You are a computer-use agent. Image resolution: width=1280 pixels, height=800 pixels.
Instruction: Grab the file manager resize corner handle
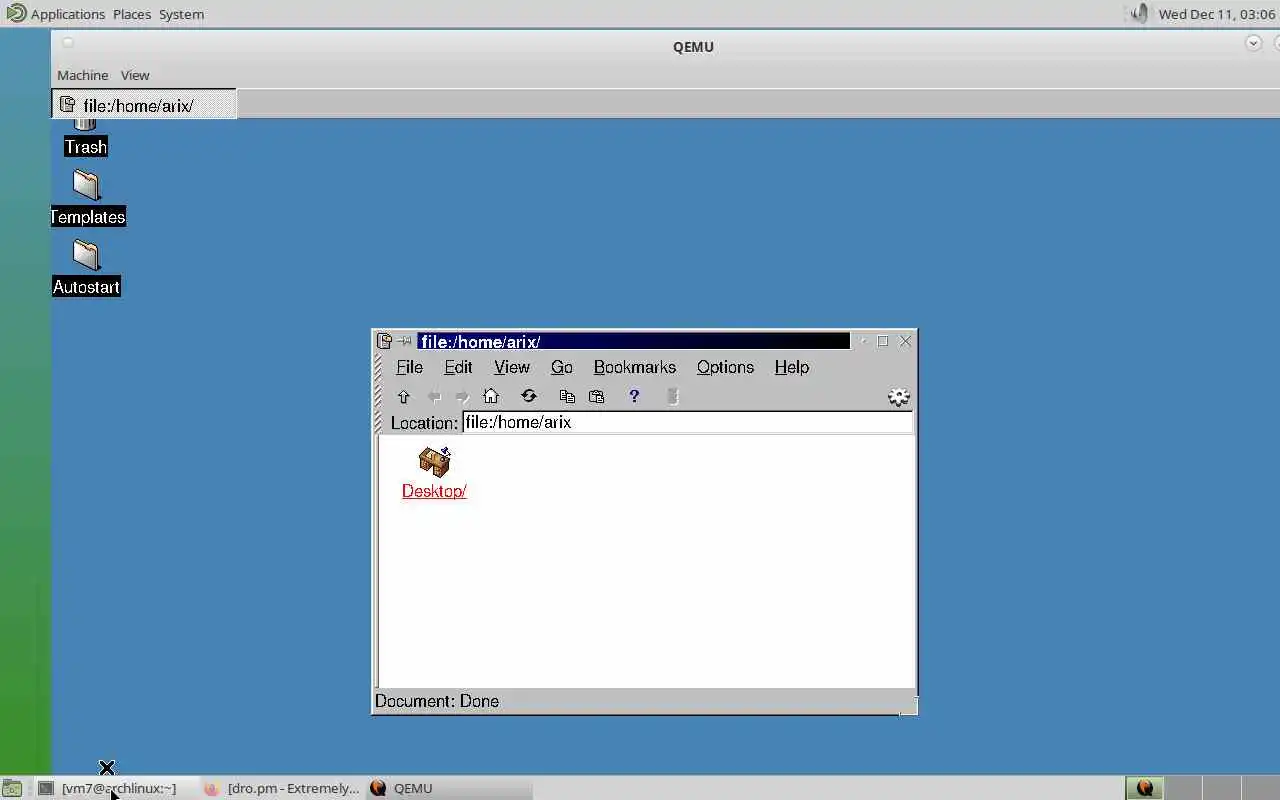point(909,706)
